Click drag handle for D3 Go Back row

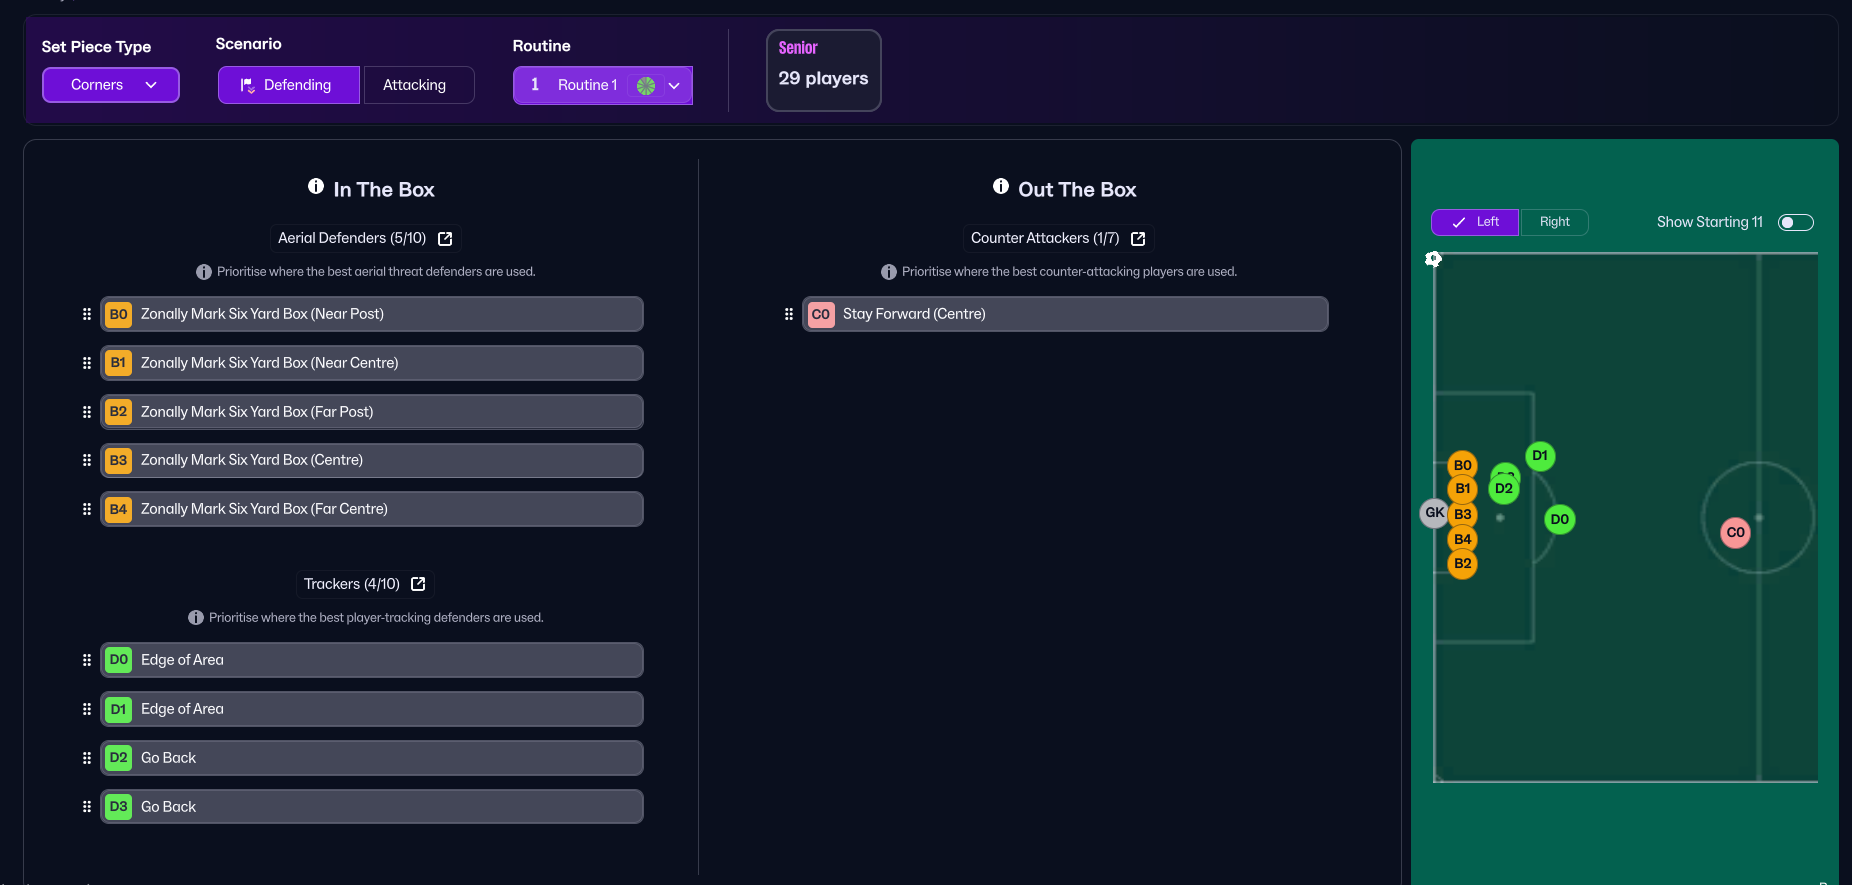point(87,807)
